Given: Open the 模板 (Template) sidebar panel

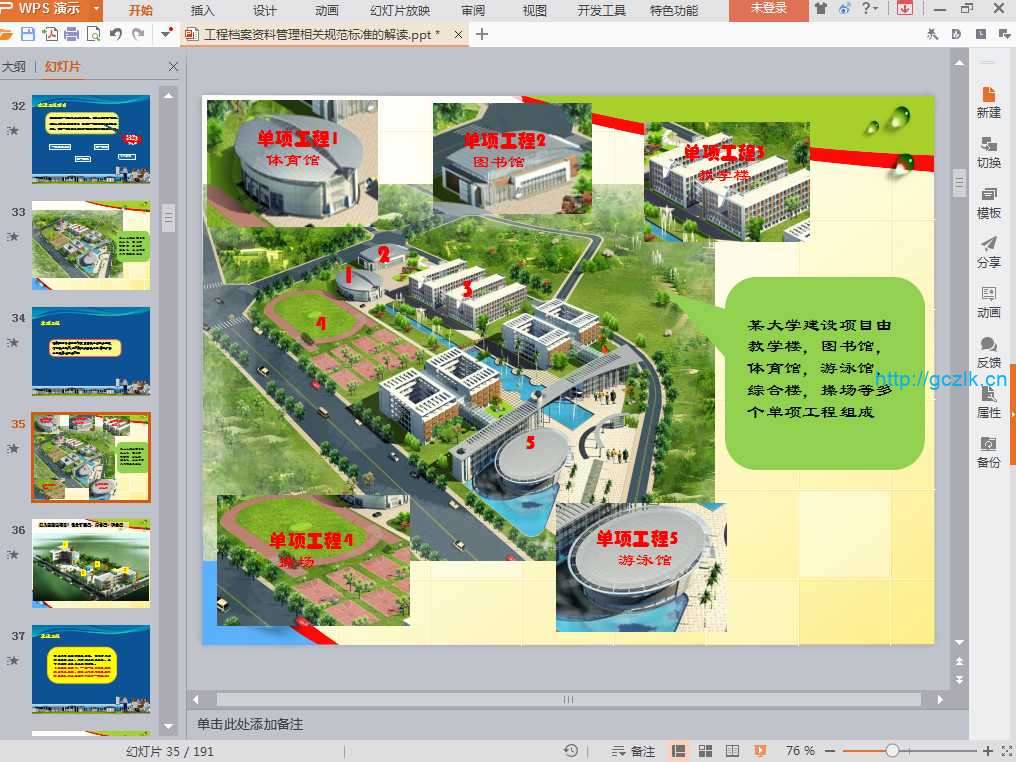Looking at the screenshot, I should tap(988, 202).
